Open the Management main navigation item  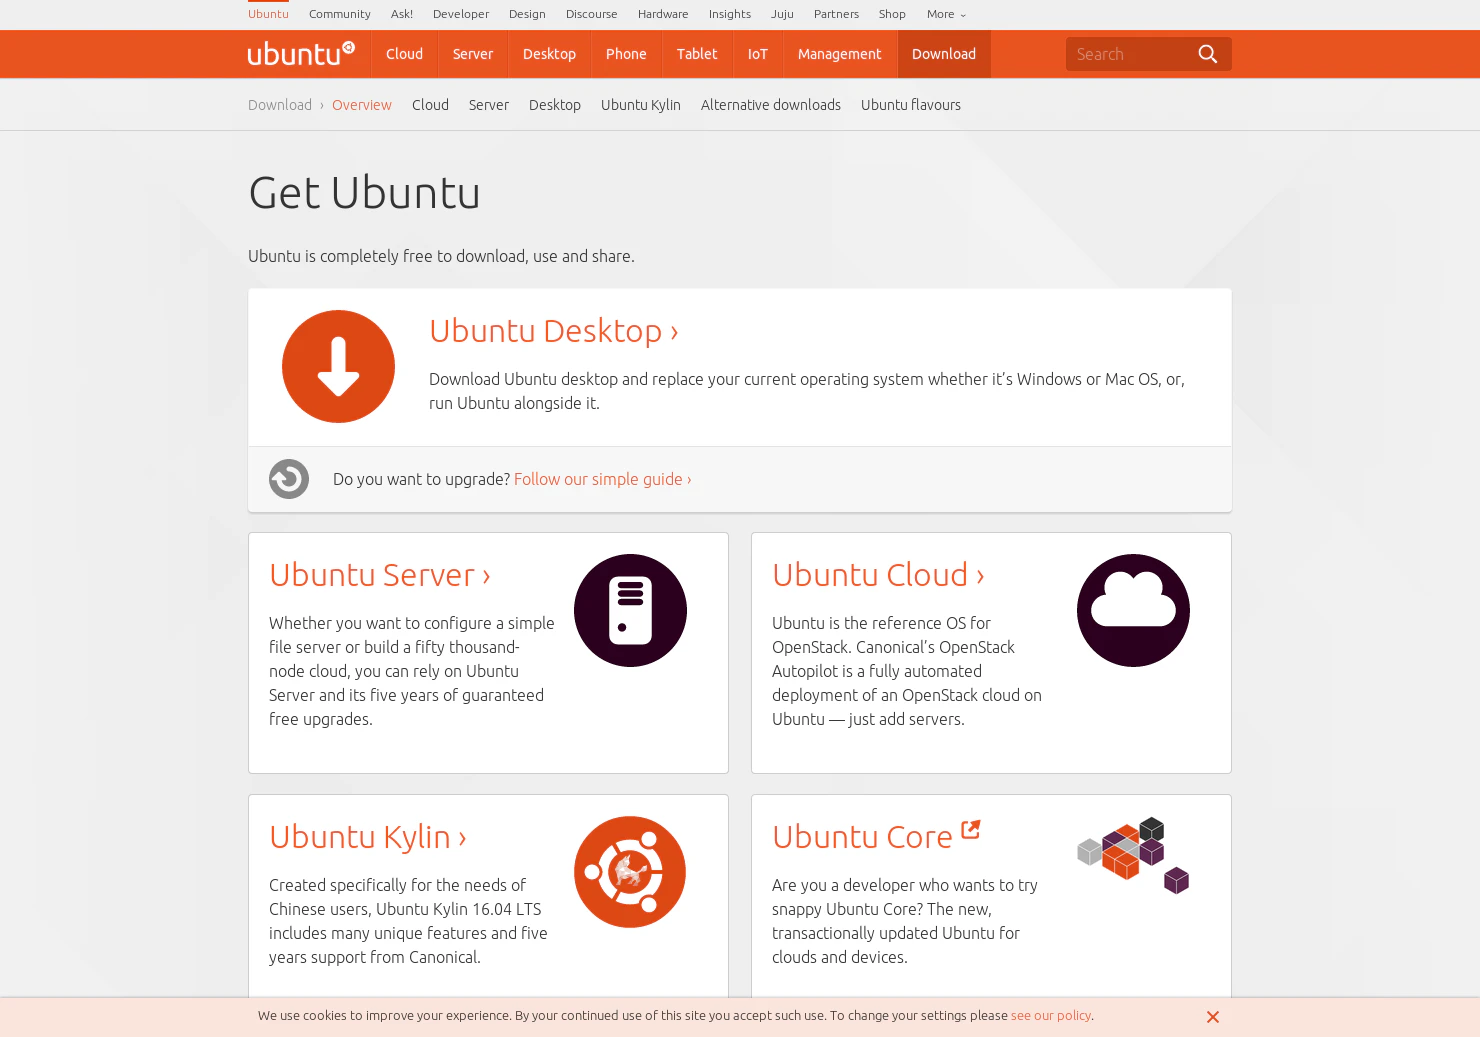(840, 54)
